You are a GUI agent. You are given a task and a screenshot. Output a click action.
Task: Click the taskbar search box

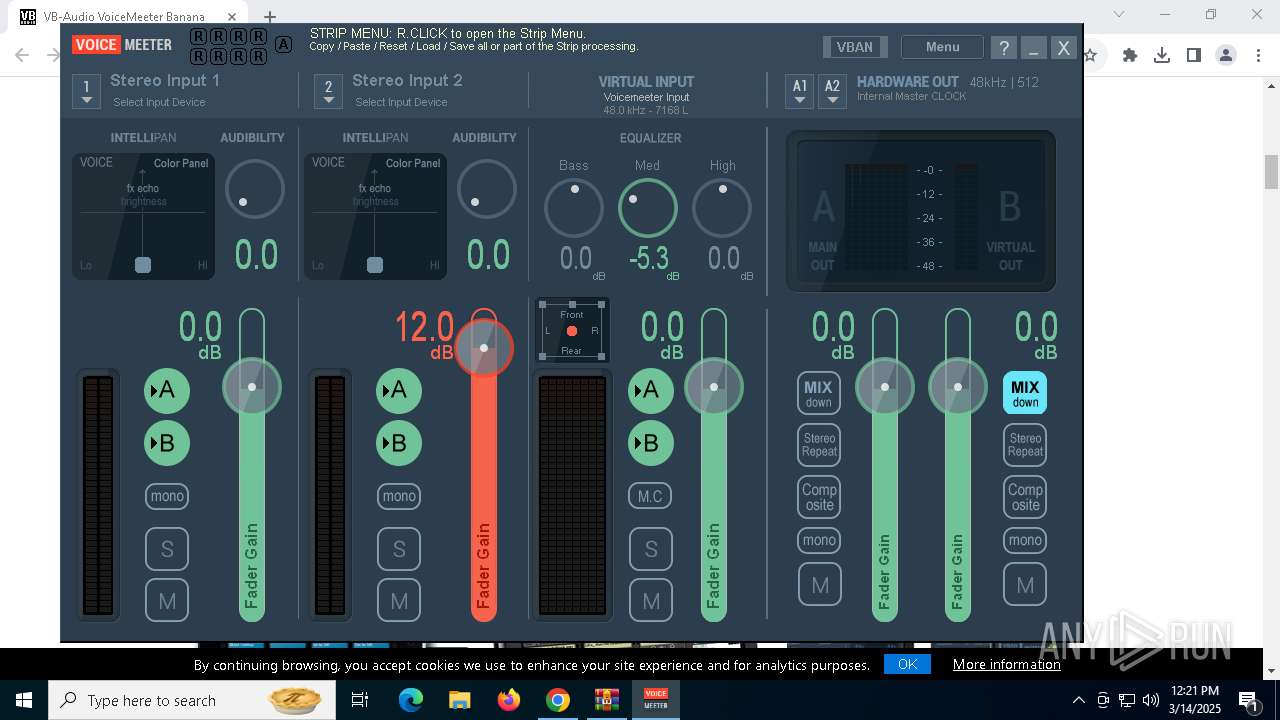pos(192,700)
